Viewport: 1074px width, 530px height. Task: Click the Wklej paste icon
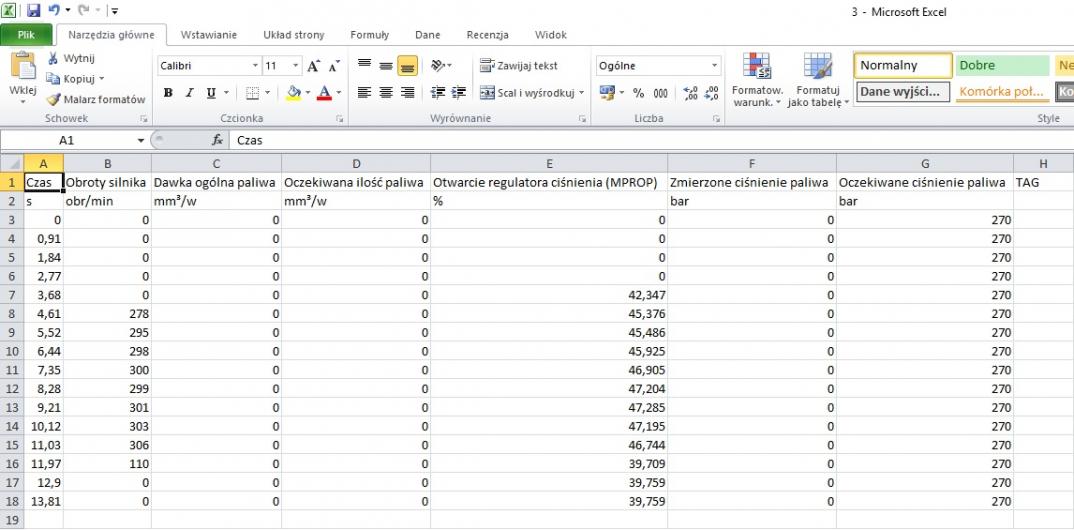(x=22, y=68)
